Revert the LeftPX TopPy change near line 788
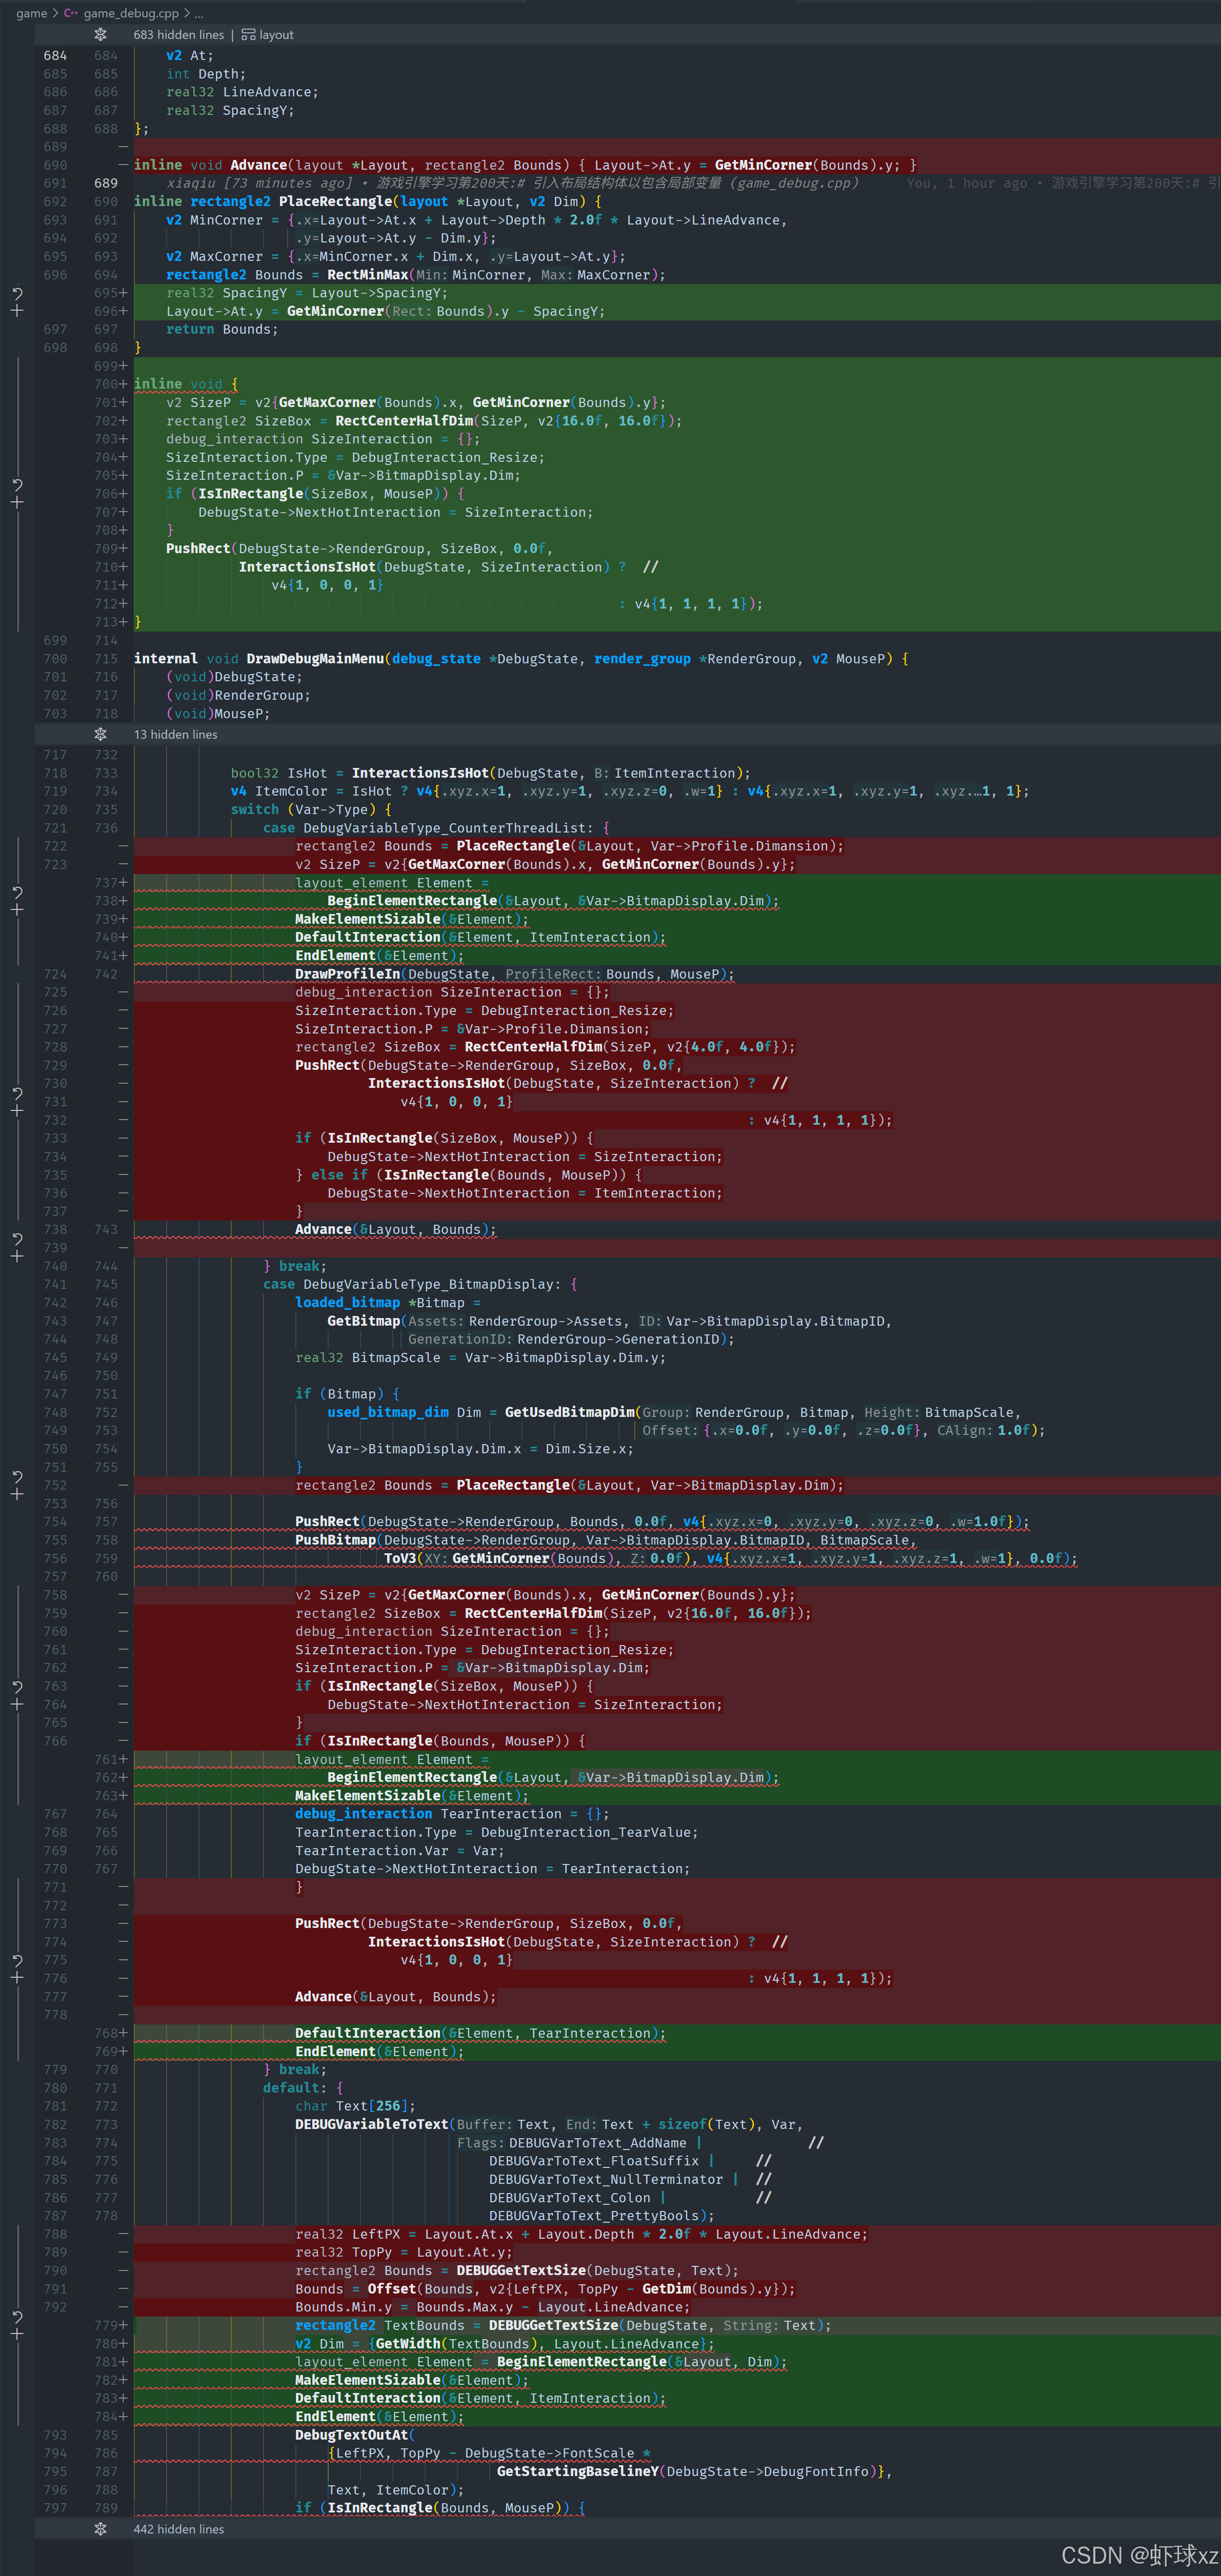 pos(17,2317)
